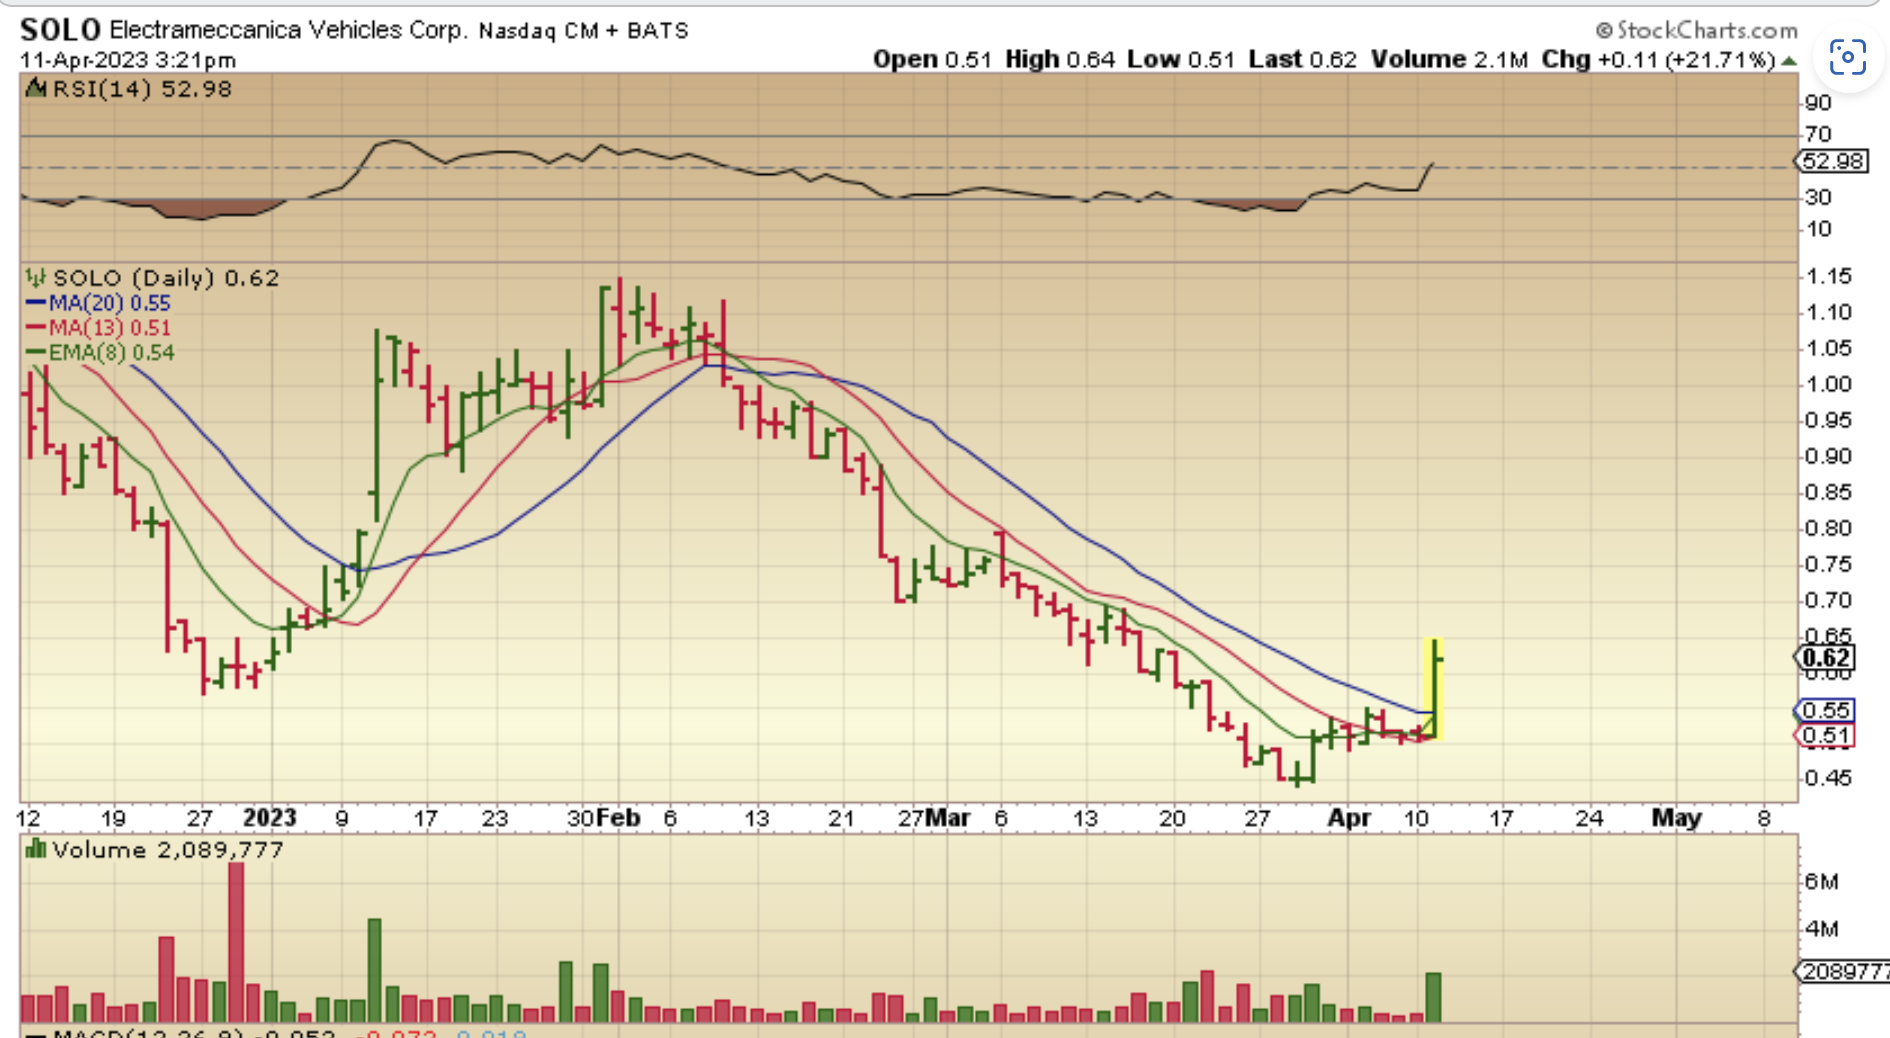
Task: Click the 70 level label on the RSI axis
Action: (1818, 134)
